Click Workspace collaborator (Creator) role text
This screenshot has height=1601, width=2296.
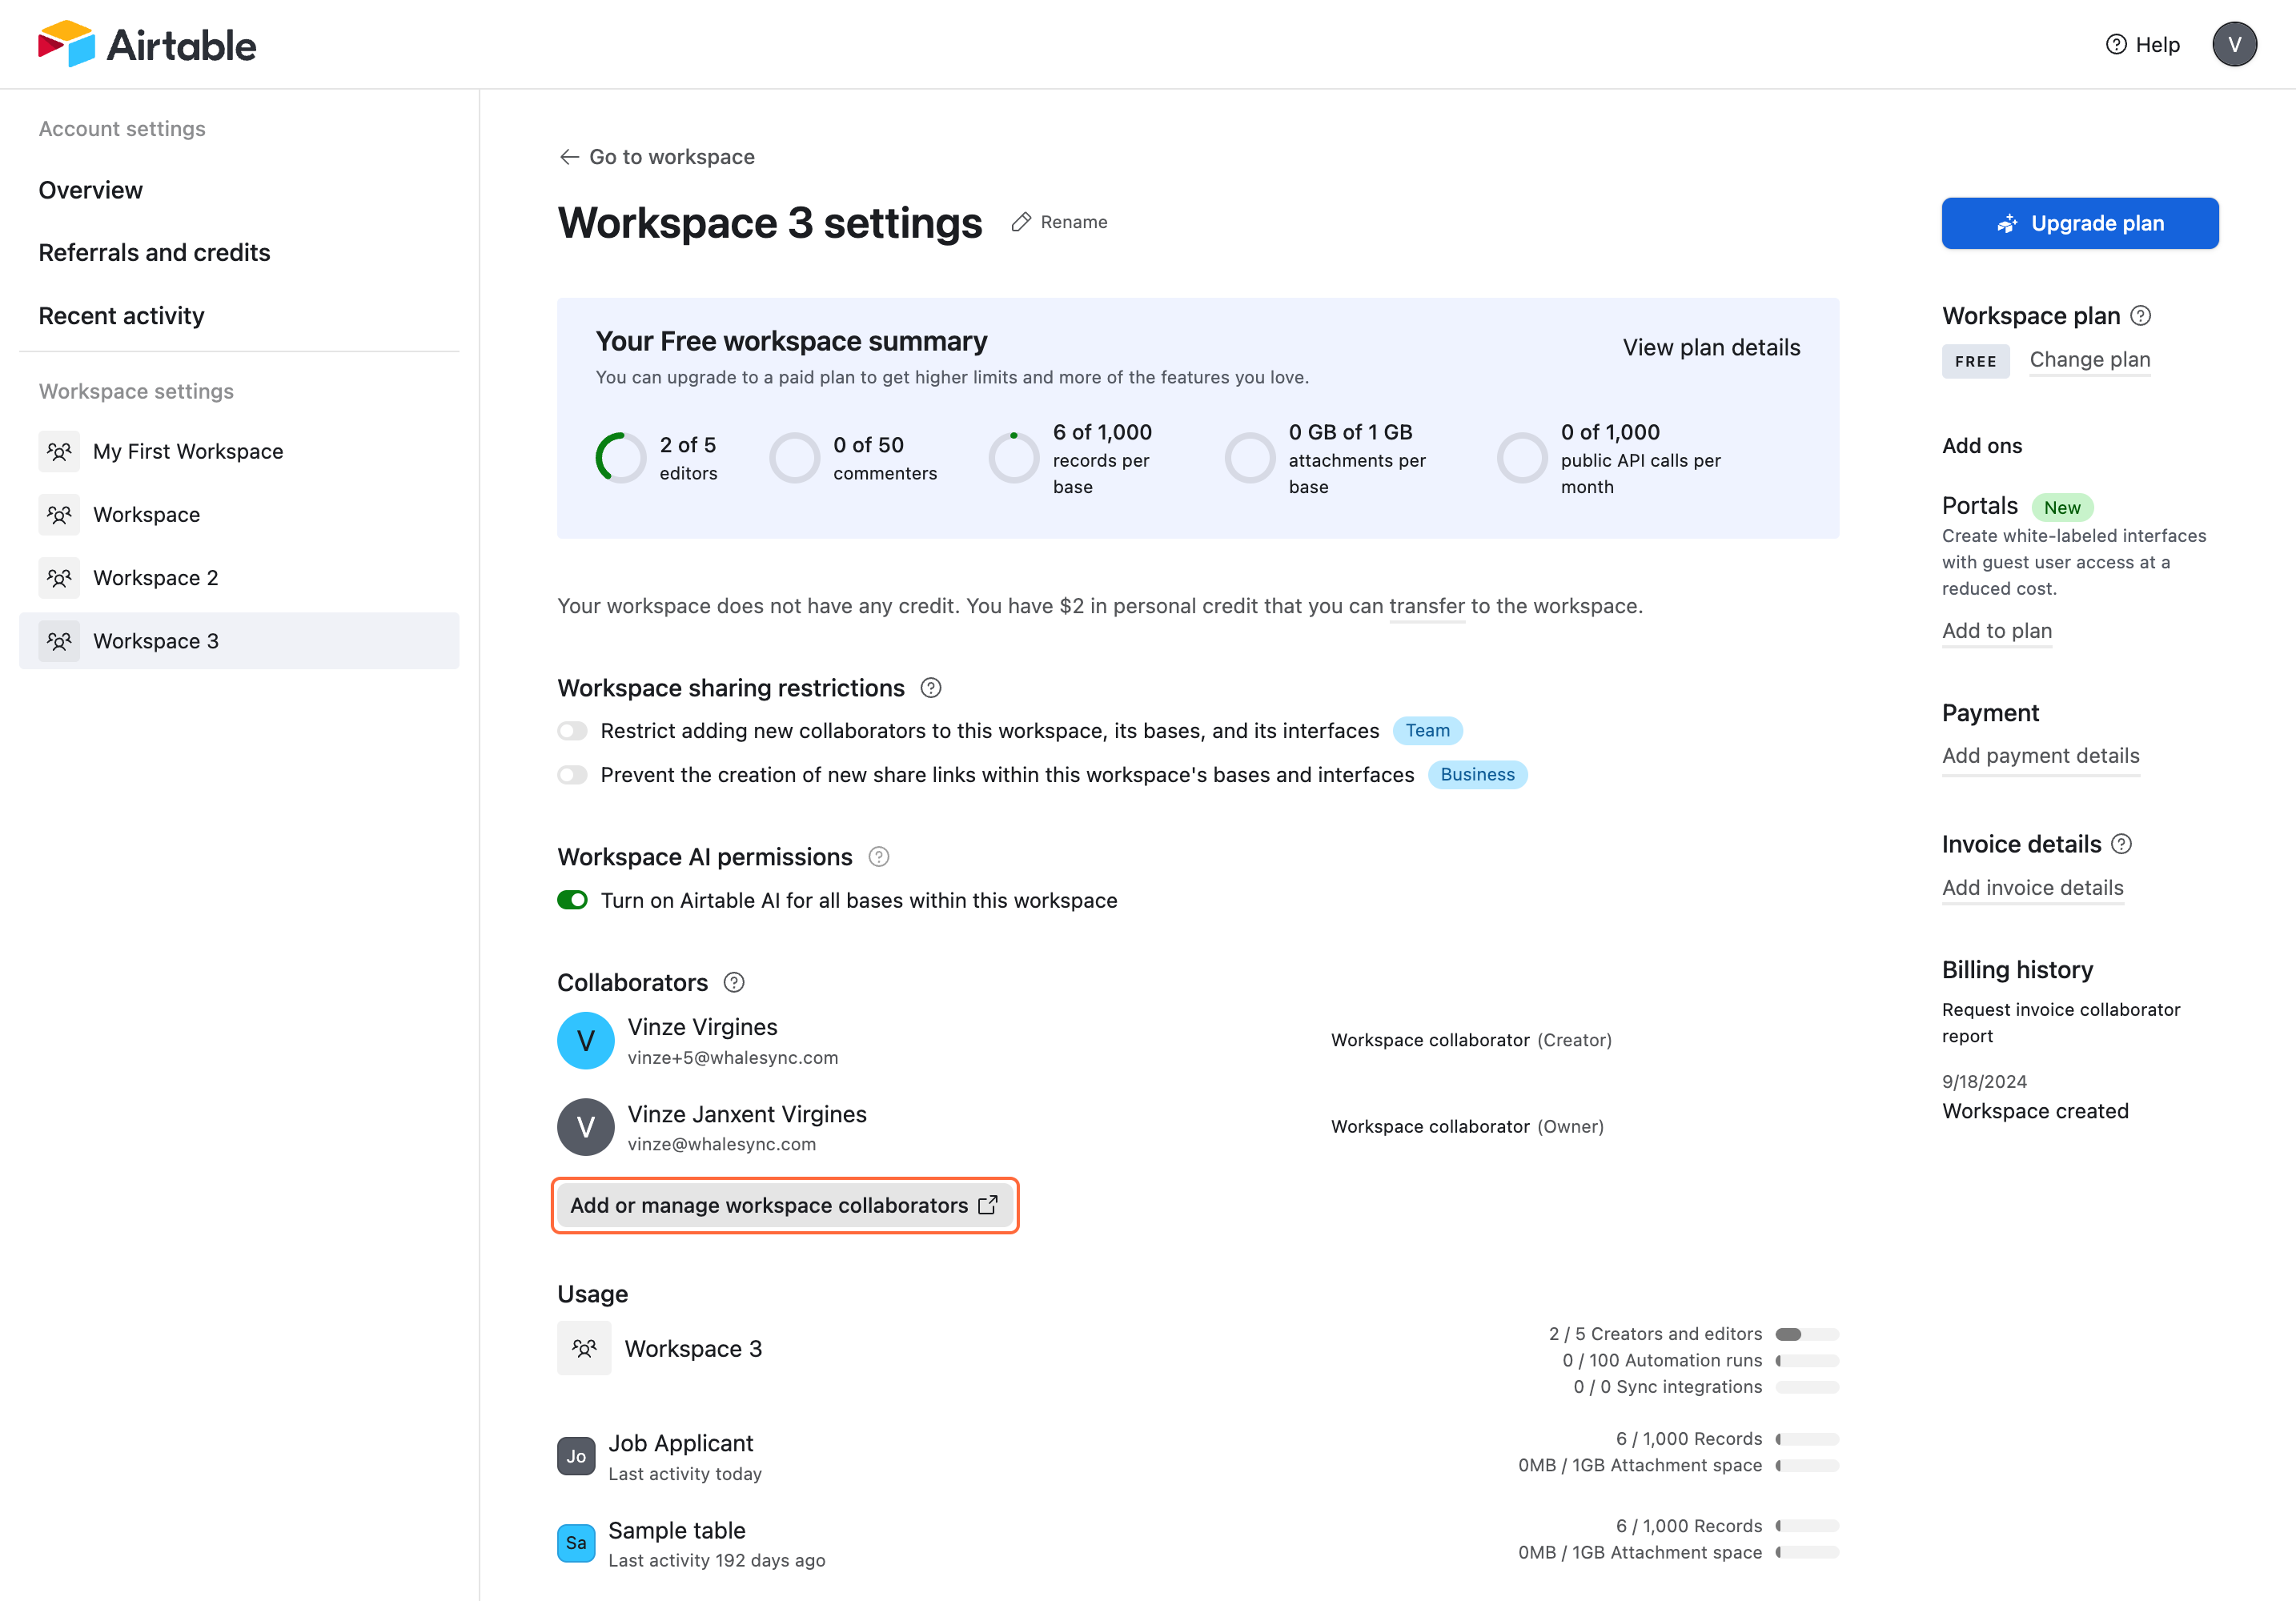1471,1040
